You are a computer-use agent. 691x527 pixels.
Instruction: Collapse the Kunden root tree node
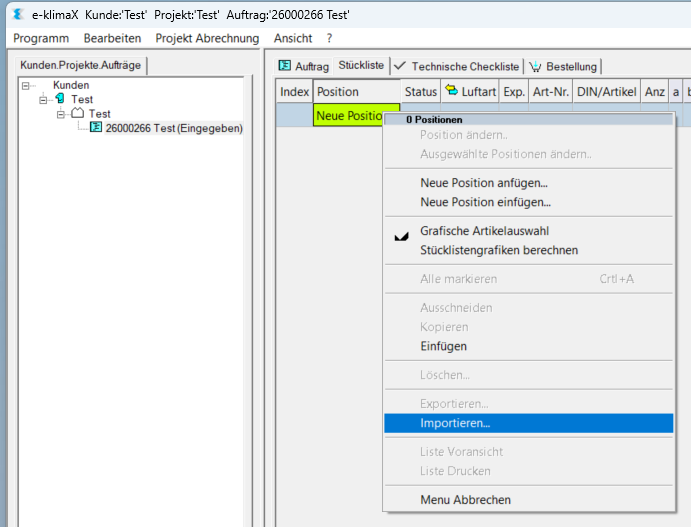tap(26, 85)
